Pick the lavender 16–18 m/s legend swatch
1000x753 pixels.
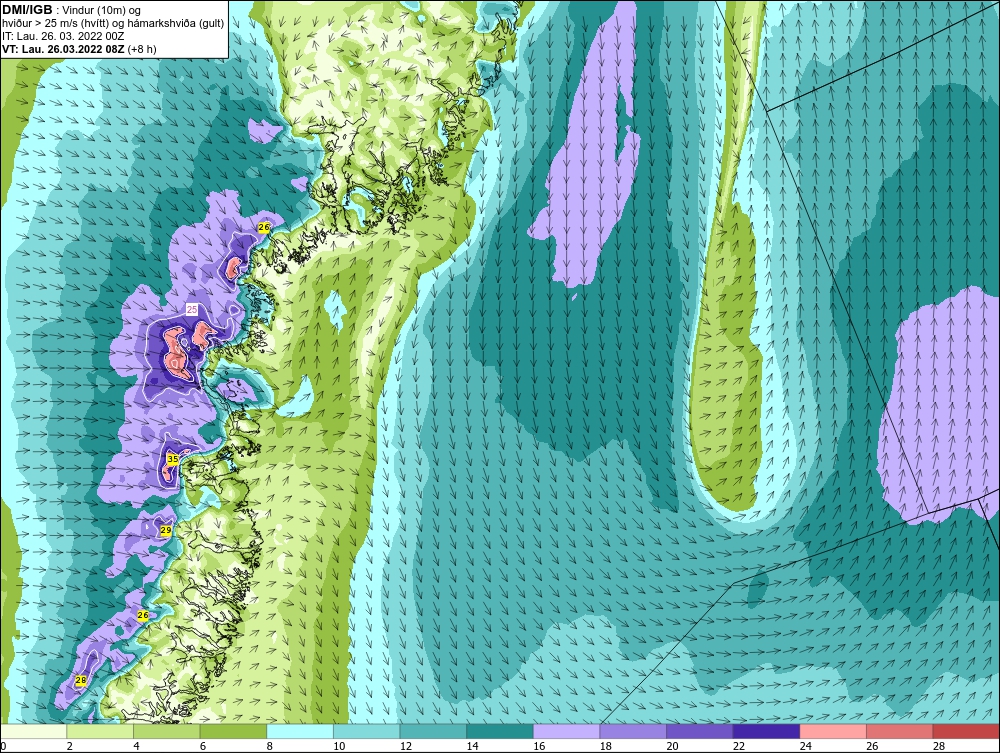[x=566, y=731]
